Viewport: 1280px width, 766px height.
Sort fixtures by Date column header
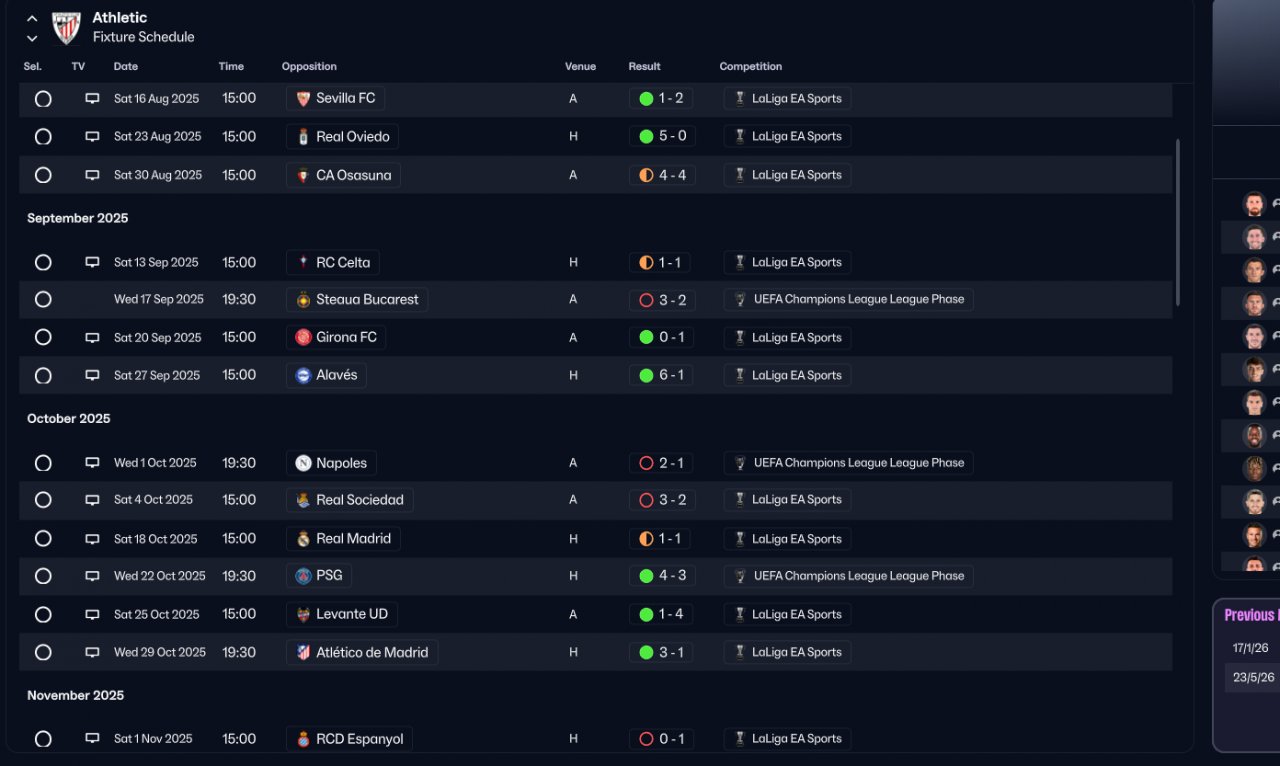(x=126, y=67)
